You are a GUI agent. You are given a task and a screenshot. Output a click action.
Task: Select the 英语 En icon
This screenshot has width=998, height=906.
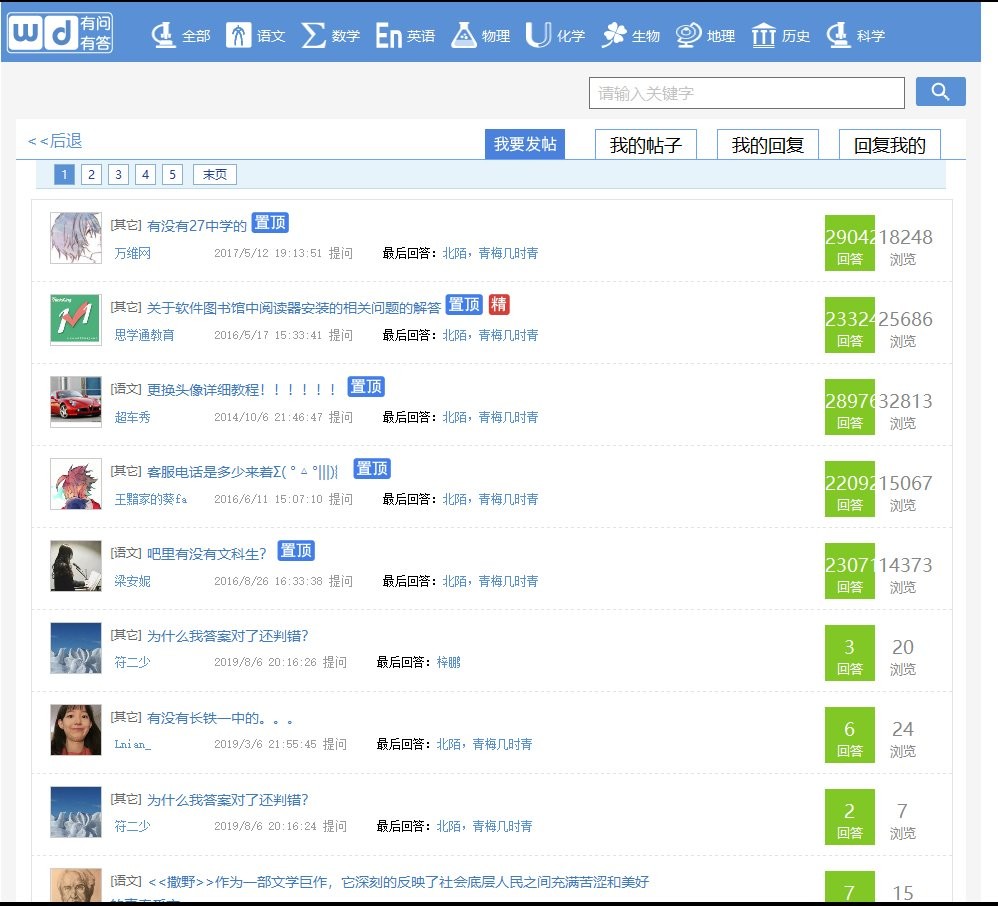(388, 36)
